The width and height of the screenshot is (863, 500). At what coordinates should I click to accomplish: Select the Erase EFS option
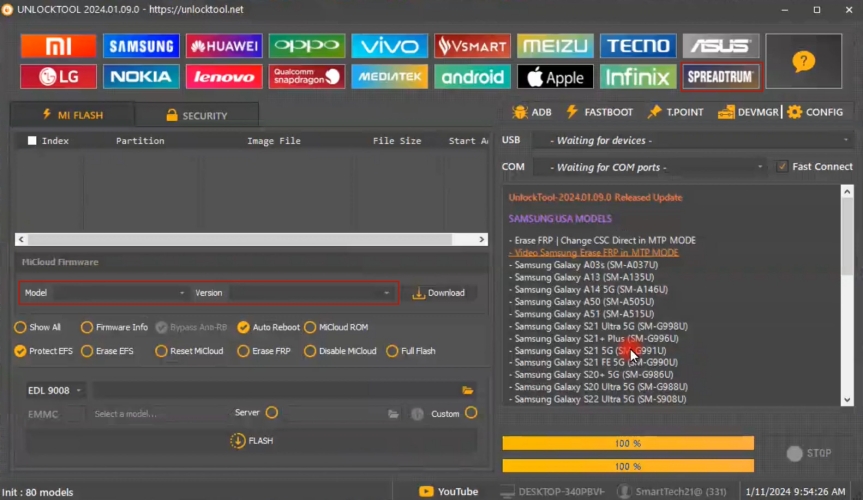click(86, 351)
